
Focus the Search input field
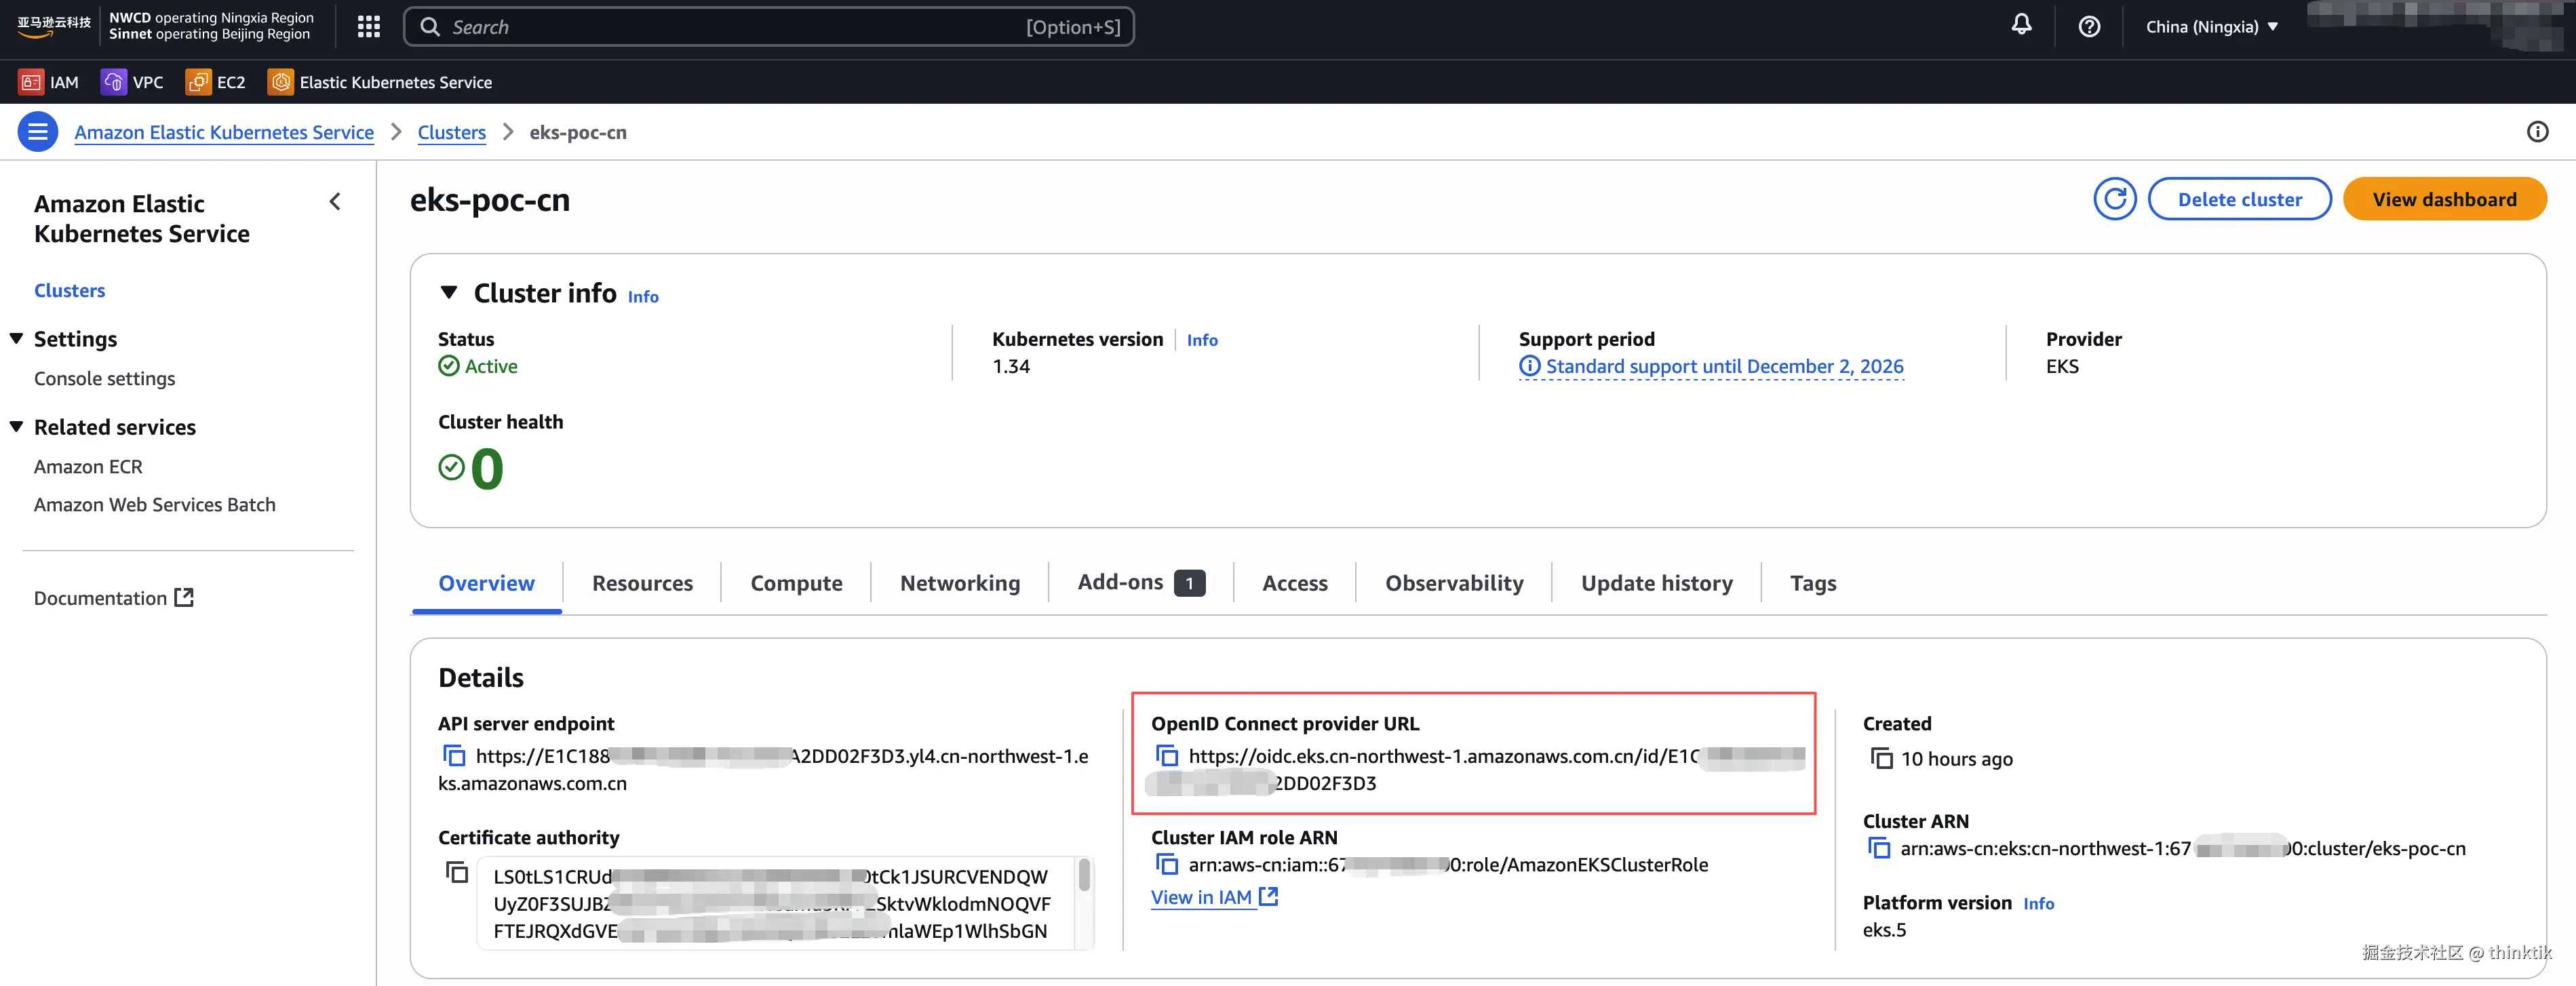click(x=769, y=27)
